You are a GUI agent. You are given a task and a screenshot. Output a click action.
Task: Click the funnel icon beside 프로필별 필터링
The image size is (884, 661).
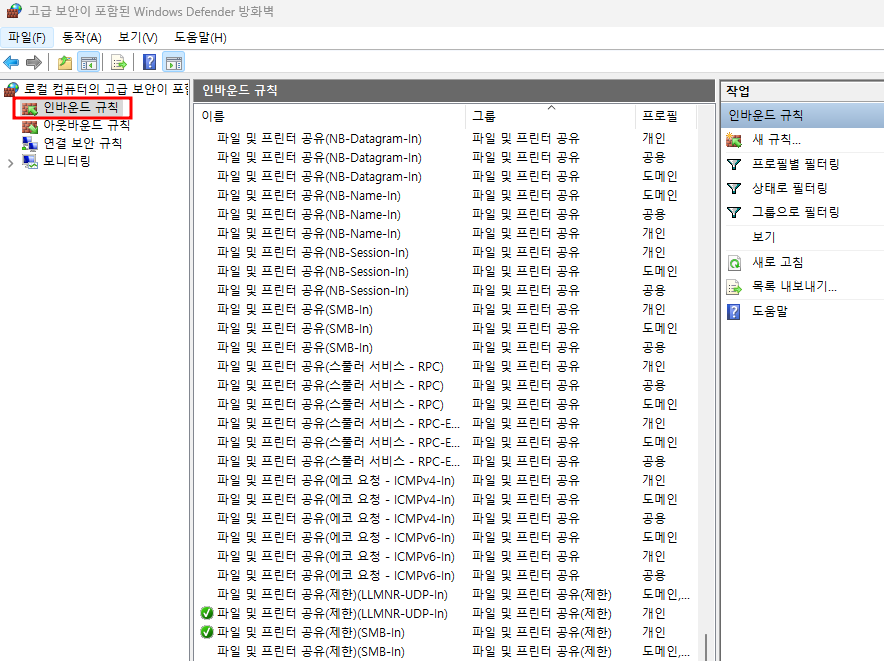click(x=734, y=164)
